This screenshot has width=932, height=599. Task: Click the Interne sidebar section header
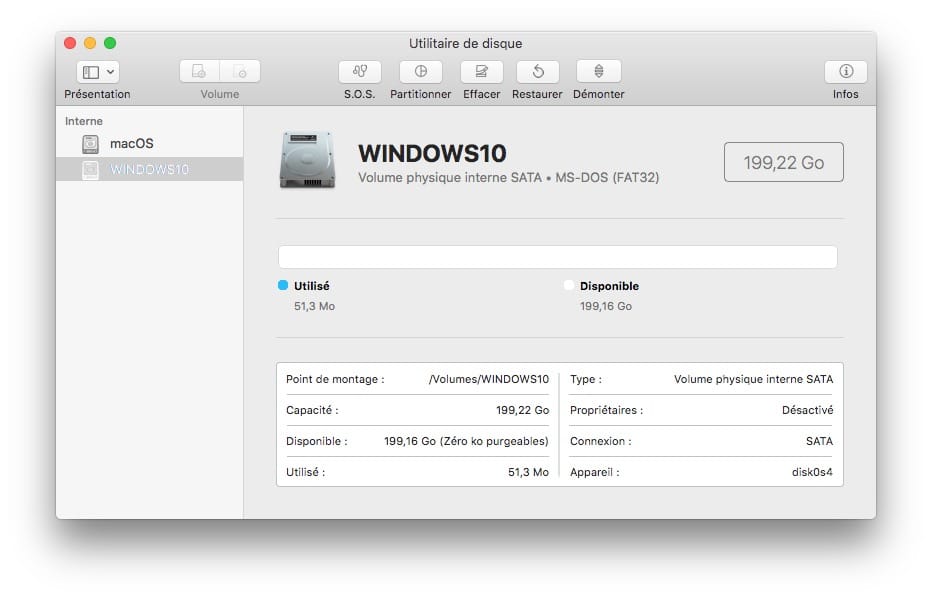click(x=84, y=121)
